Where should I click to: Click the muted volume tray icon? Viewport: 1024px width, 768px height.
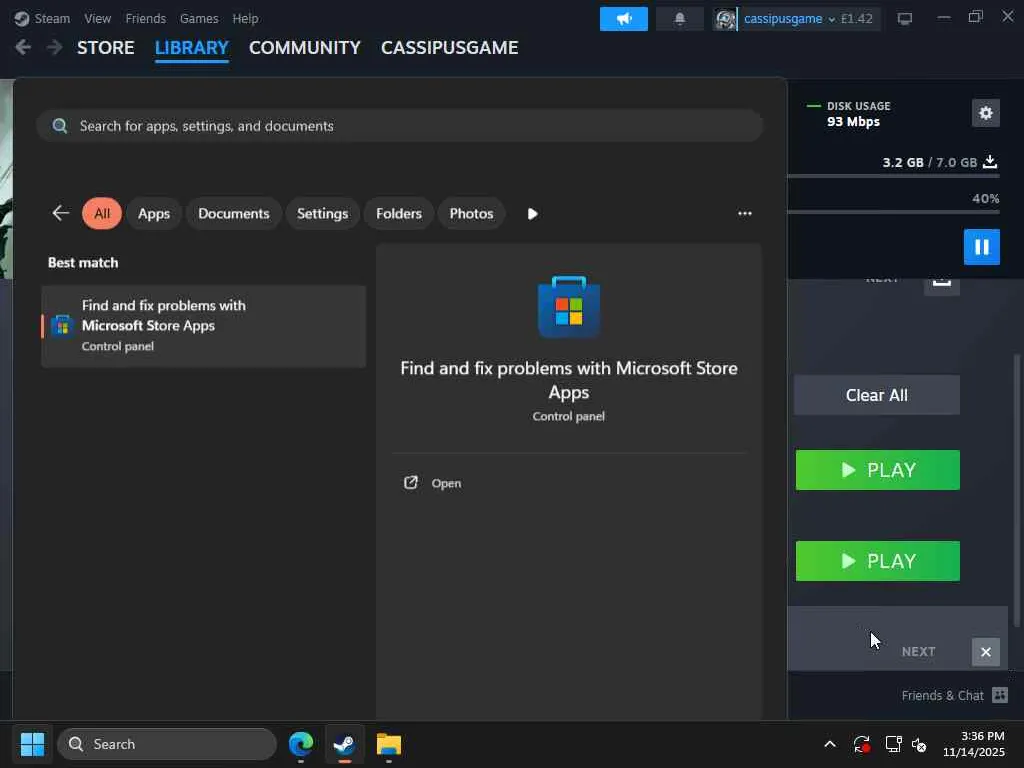(919, 744)
